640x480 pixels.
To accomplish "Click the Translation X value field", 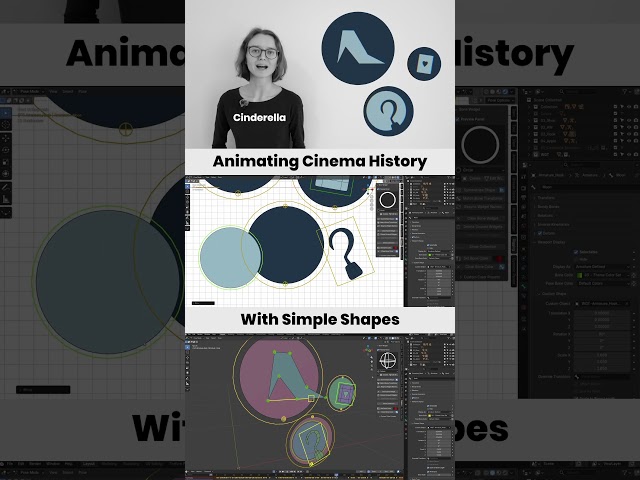I will 601,313.
